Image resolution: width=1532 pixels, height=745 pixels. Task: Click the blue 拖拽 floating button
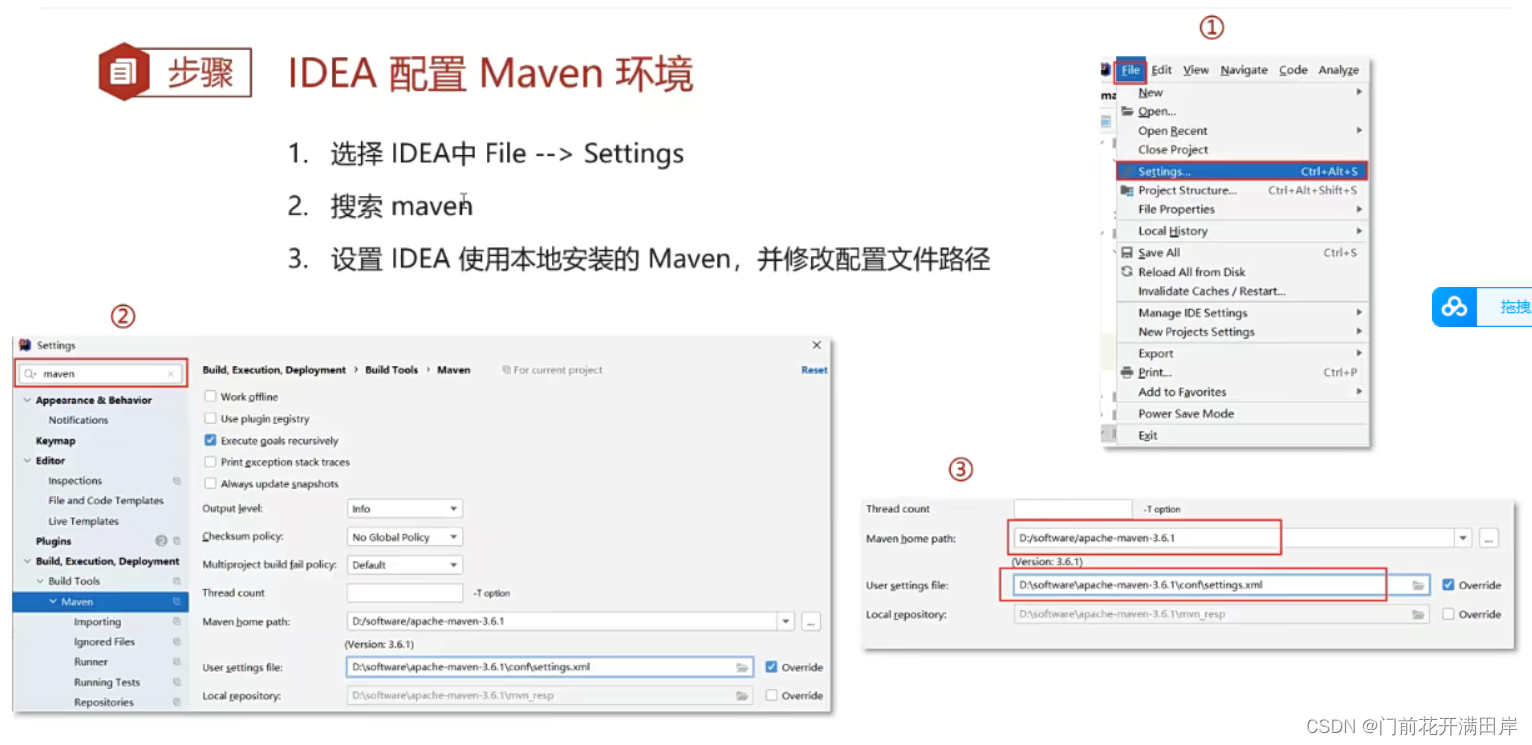(1482, 307)
